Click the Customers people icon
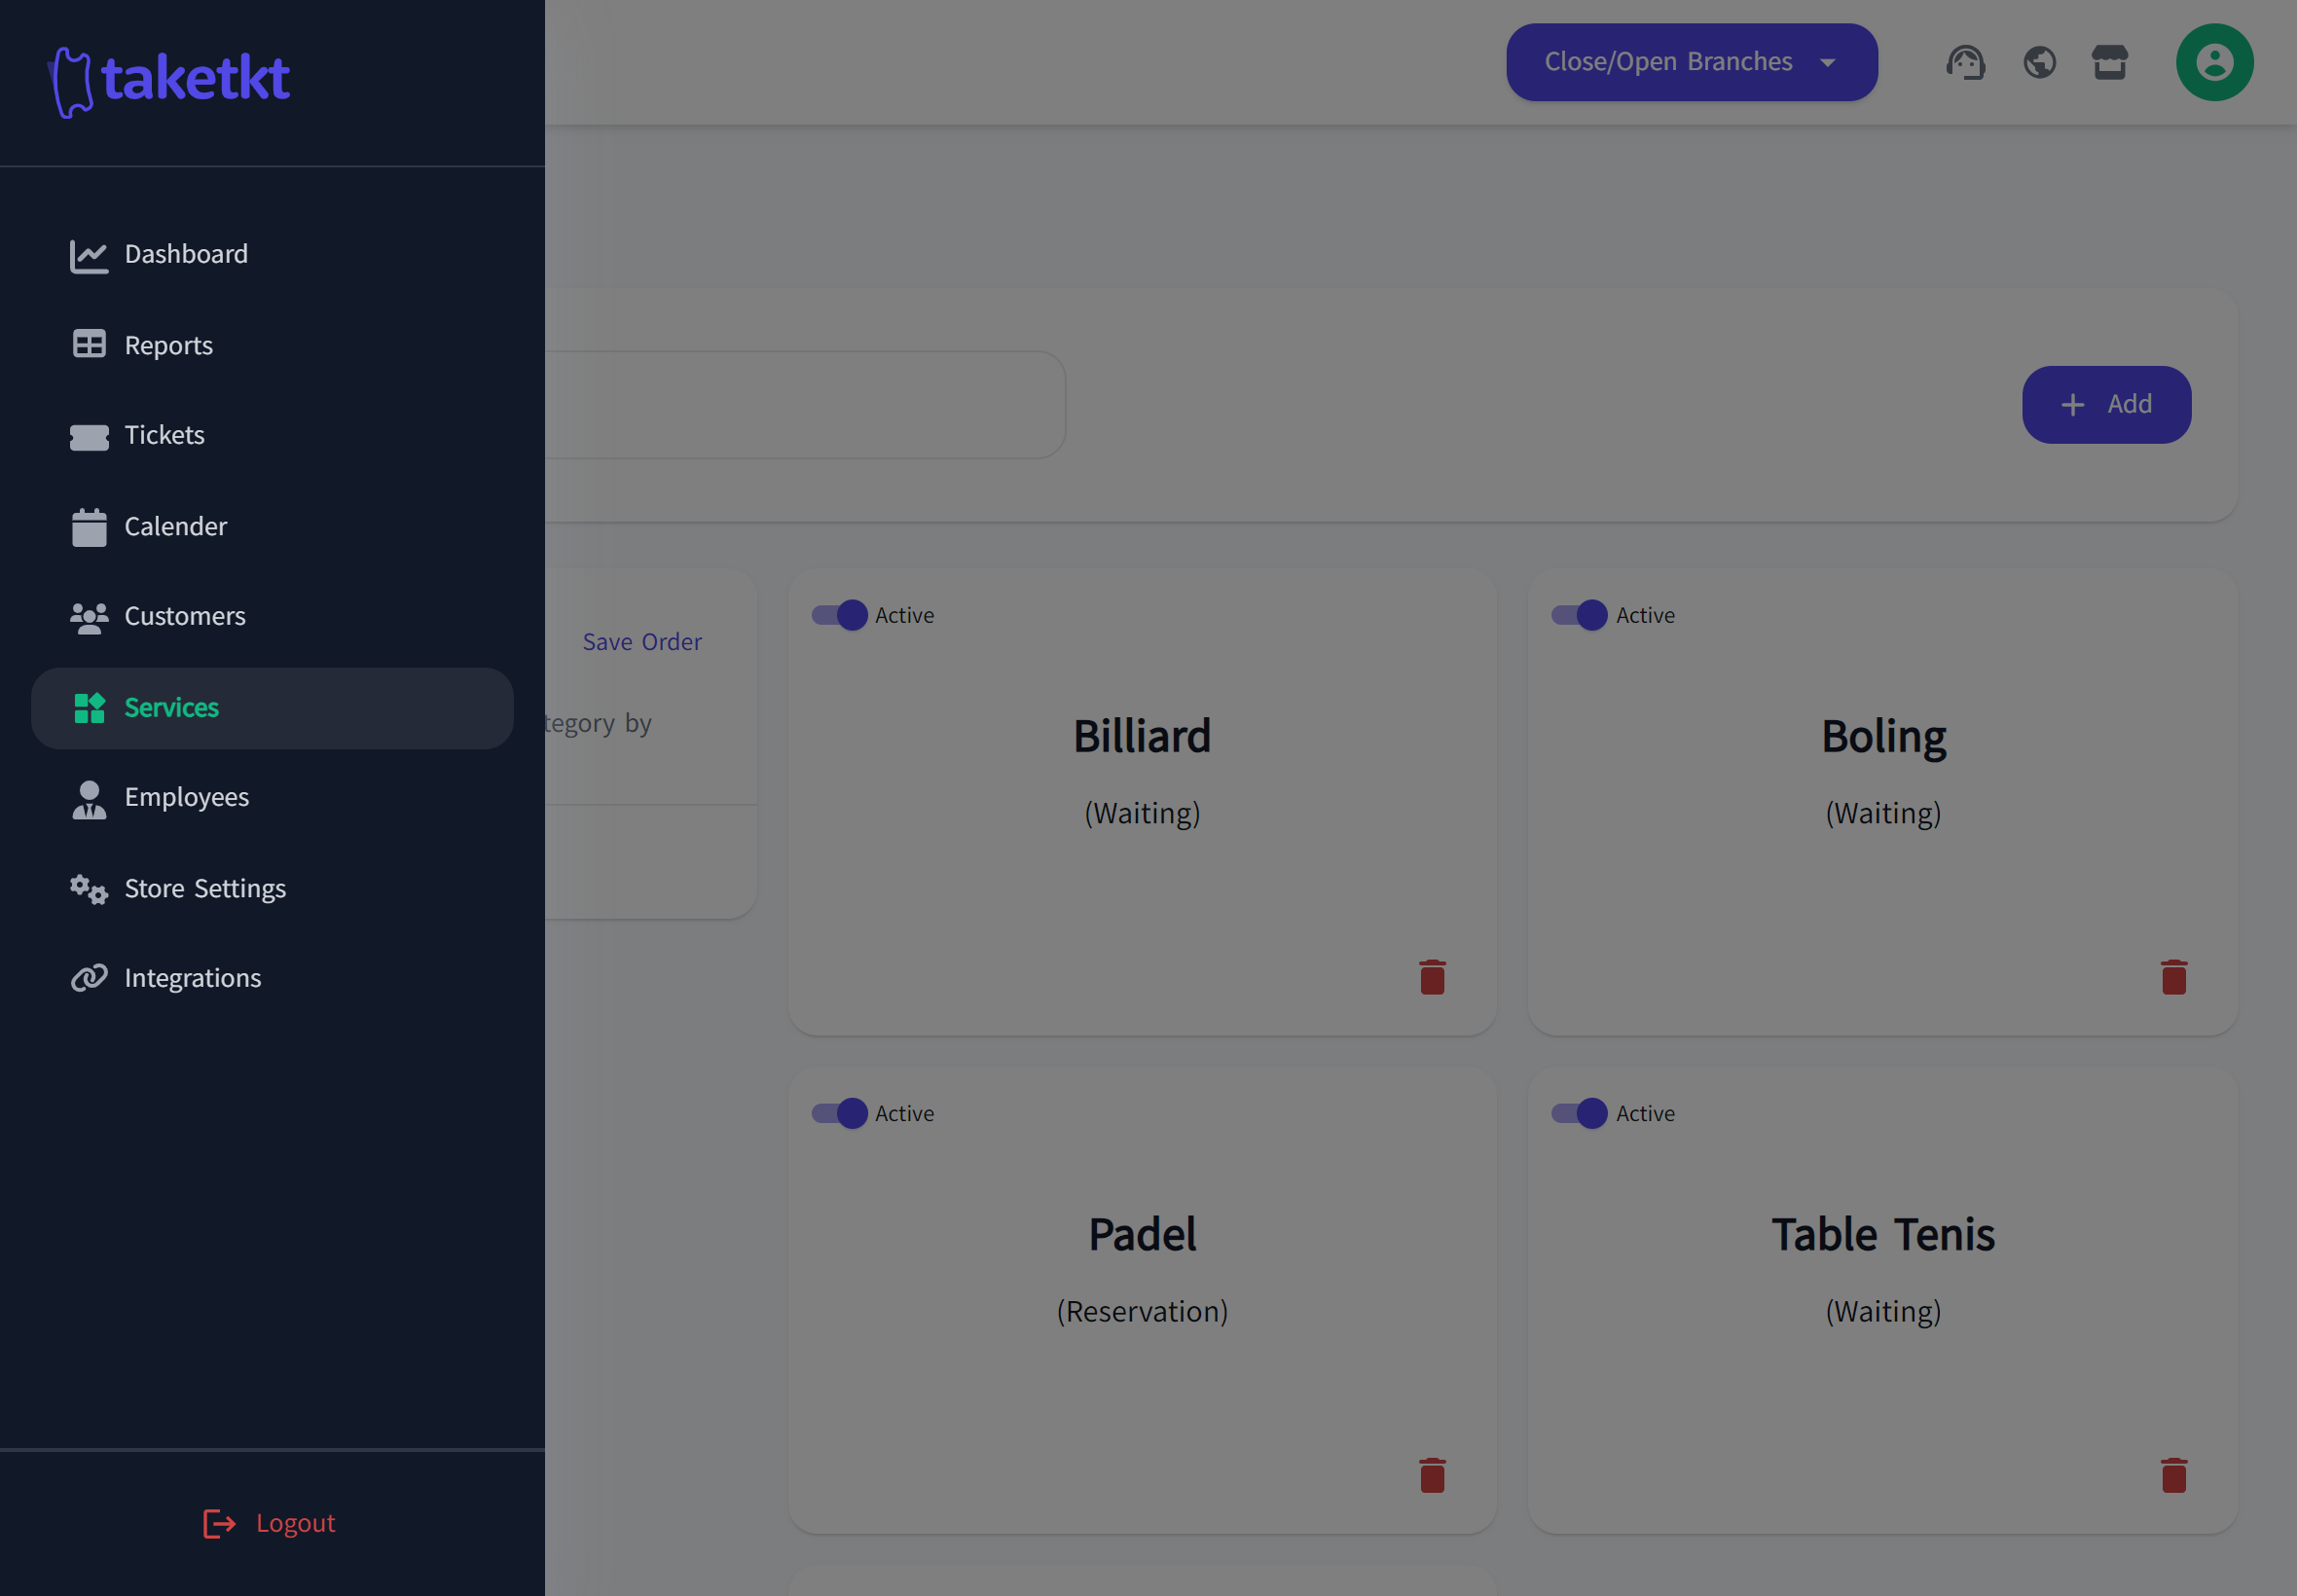Image resolution: width=2297 pixels, height=1596 pixels. click(x=89, y=618)
